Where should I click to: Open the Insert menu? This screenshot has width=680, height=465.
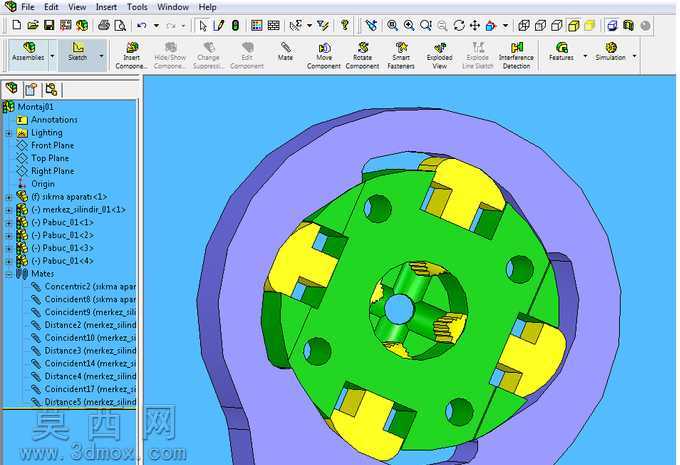[x=106, y=7]
